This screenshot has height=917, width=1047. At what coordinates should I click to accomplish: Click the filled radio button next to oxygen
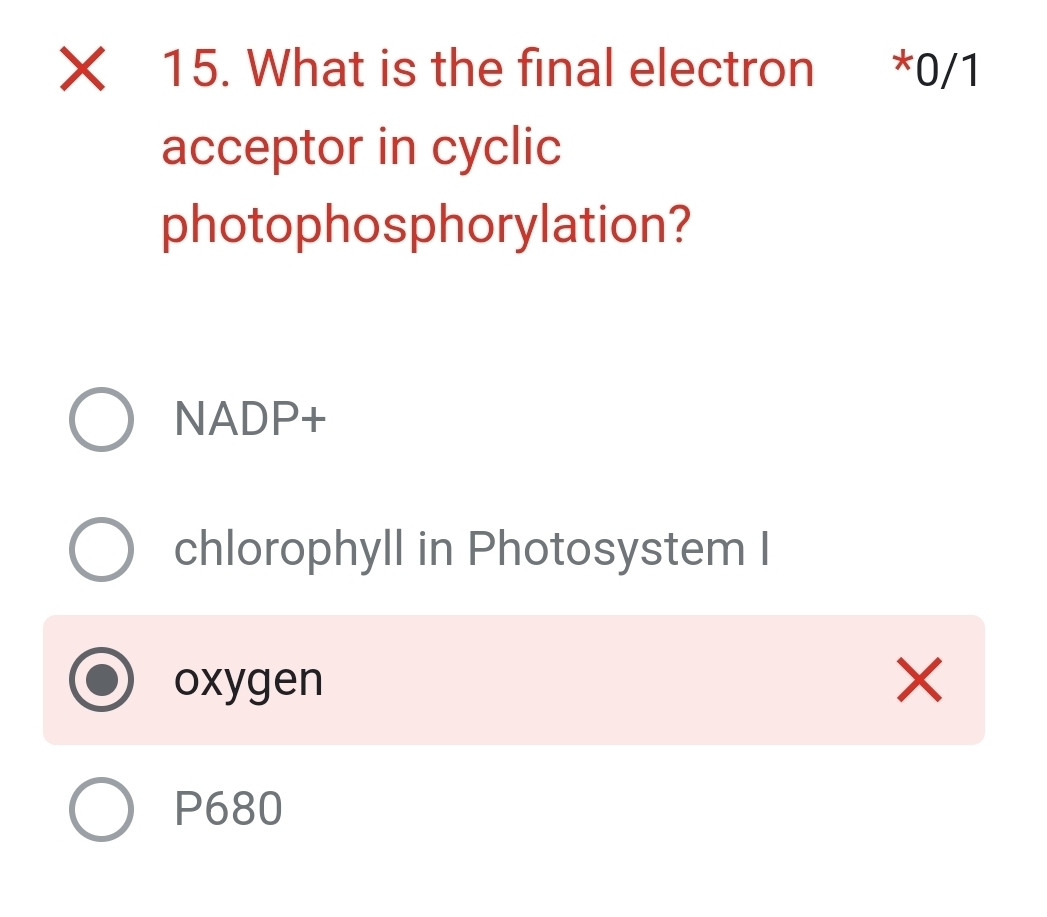click(100, 681)
